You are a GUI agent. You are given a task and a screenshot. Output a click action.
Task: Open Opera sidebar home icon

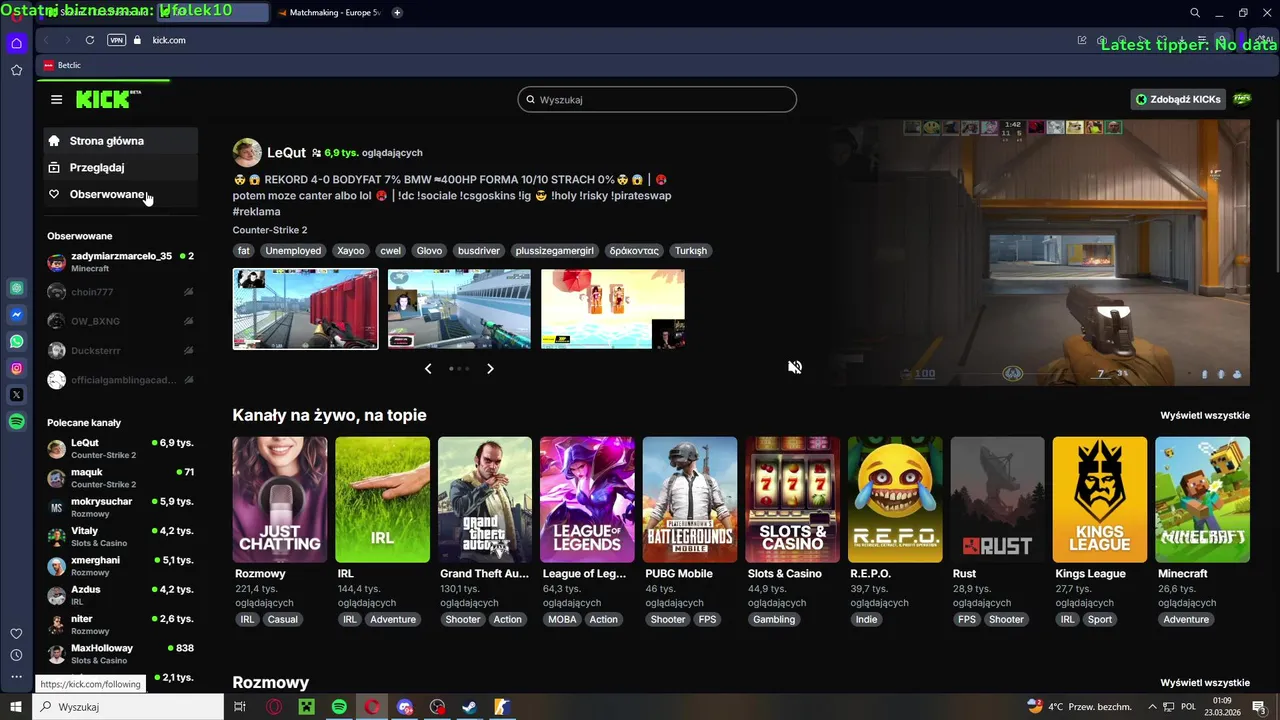point(16,43)
